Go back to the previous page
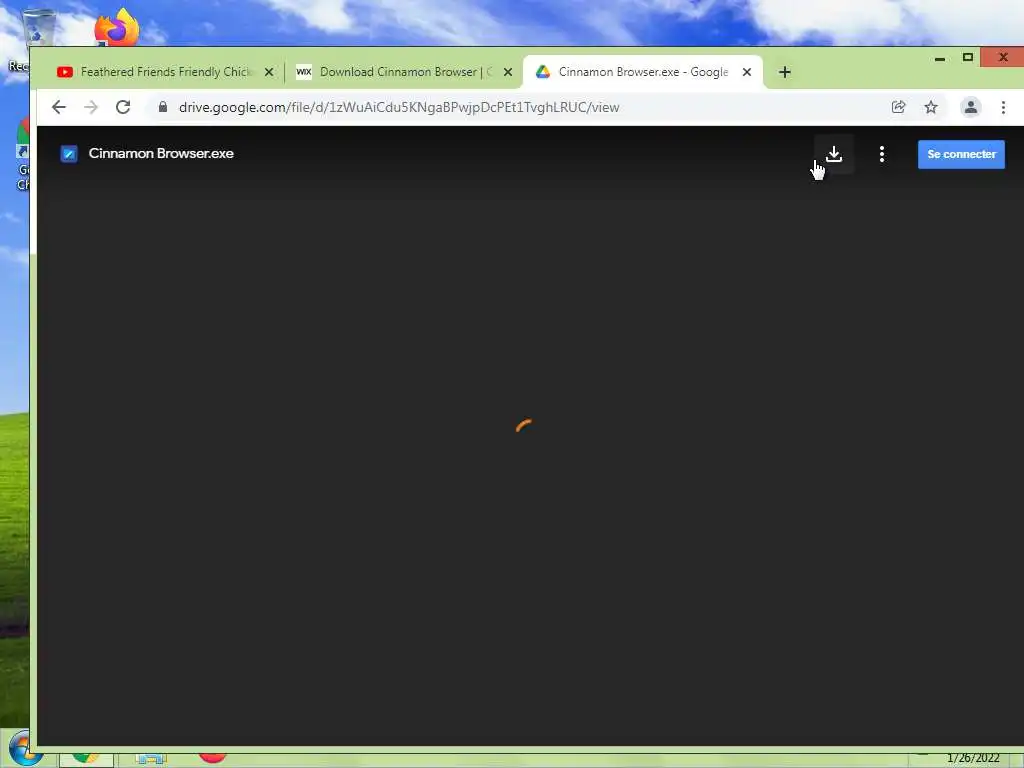The image size is (1024, 768). point(59,107)
